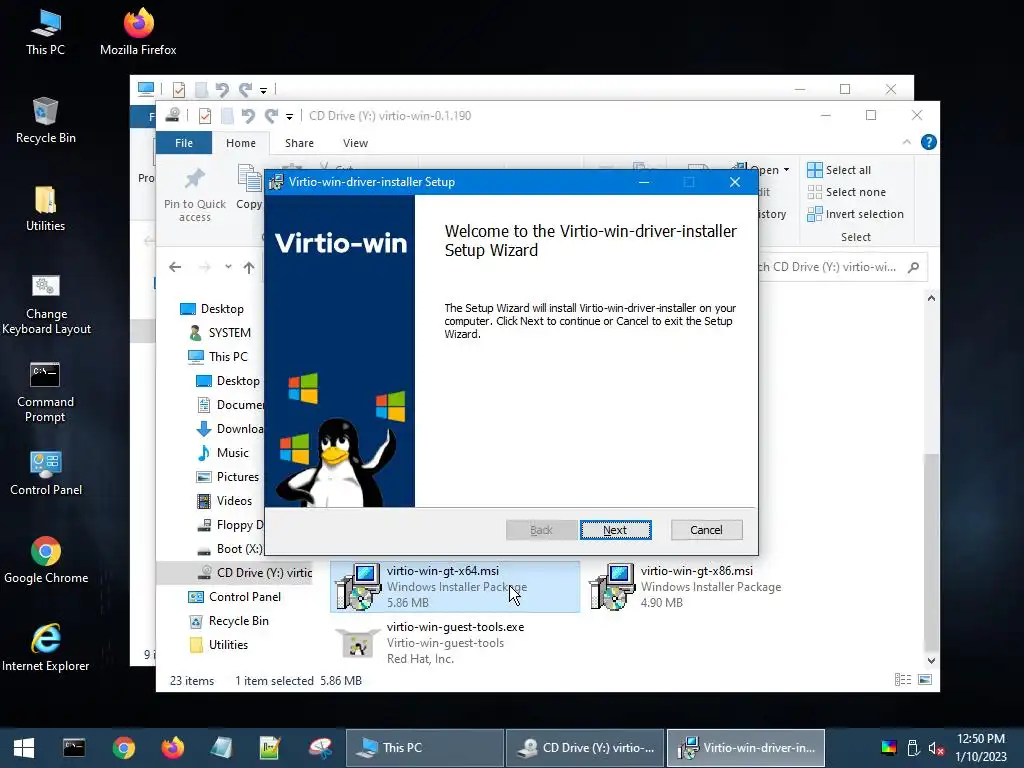Select CD Drive (Y:) in navigation pane
Viewport: 1024px width, 768px height.
click(x=255, y=573)
